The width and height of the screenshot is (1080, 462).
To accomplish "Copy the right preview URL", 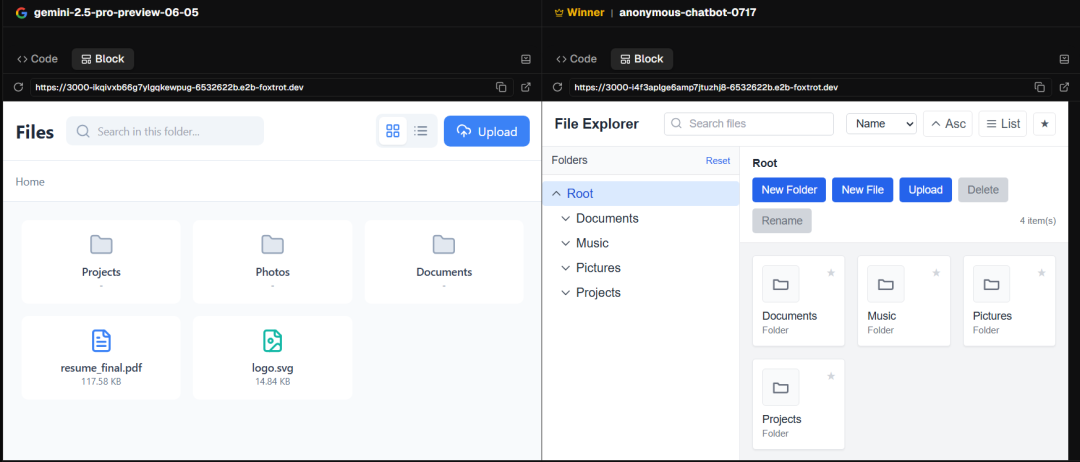I will pos(1040,87).
